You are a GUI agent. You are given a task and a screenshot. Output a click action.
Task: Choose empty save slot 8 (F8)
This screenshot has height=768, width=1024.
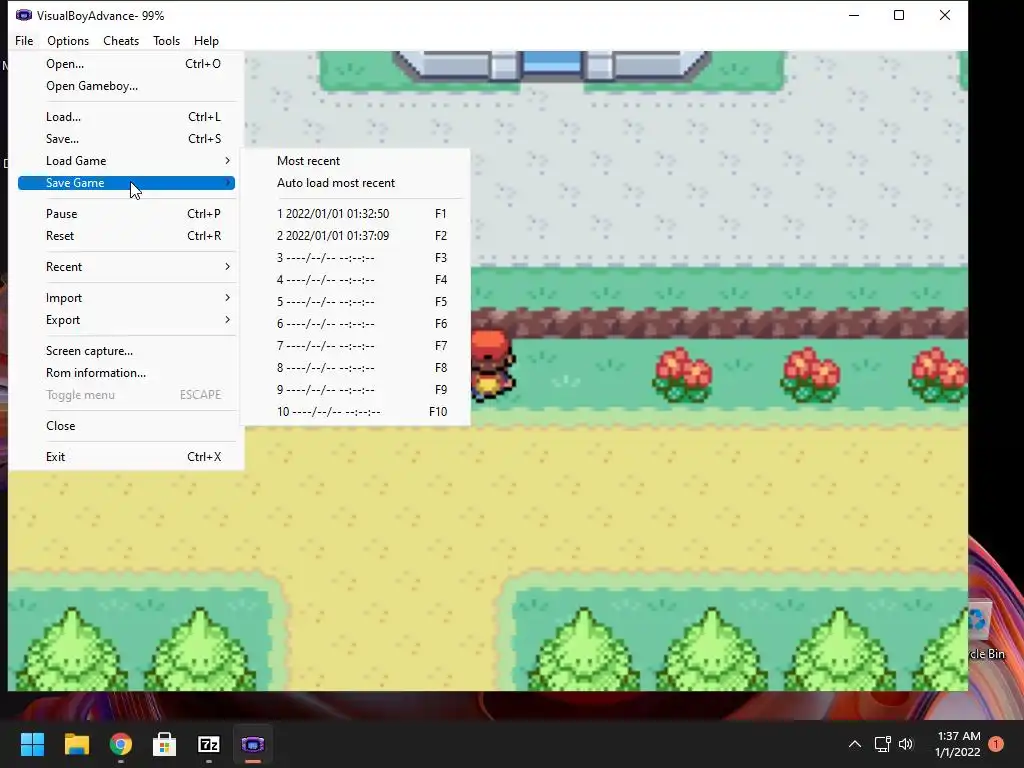(355, 368)
